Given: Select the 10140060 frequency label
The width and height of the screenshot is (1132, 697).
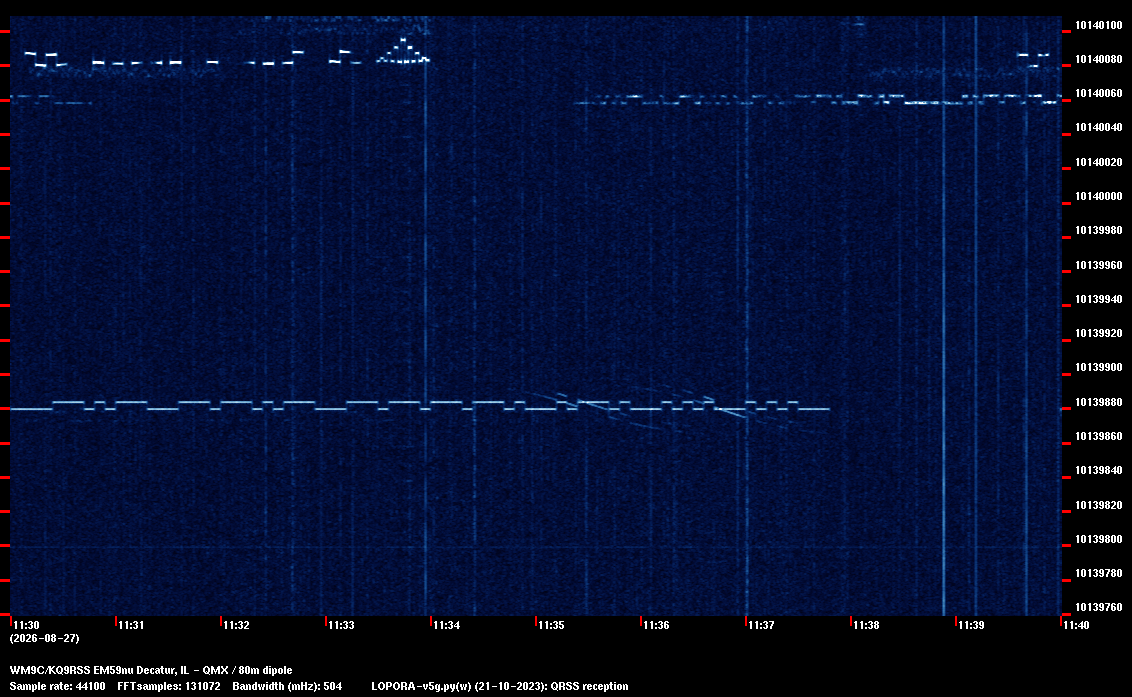Looking at the screenshot, I should pos(1099,94).
